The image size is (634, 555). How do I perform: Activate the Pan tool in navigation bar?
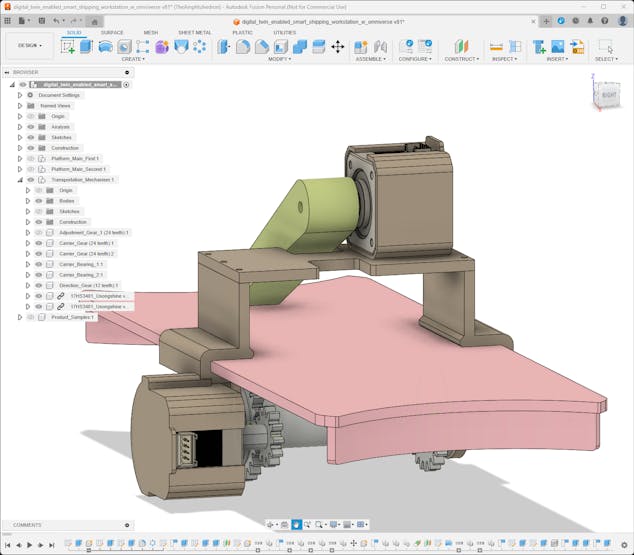point(296,524)
